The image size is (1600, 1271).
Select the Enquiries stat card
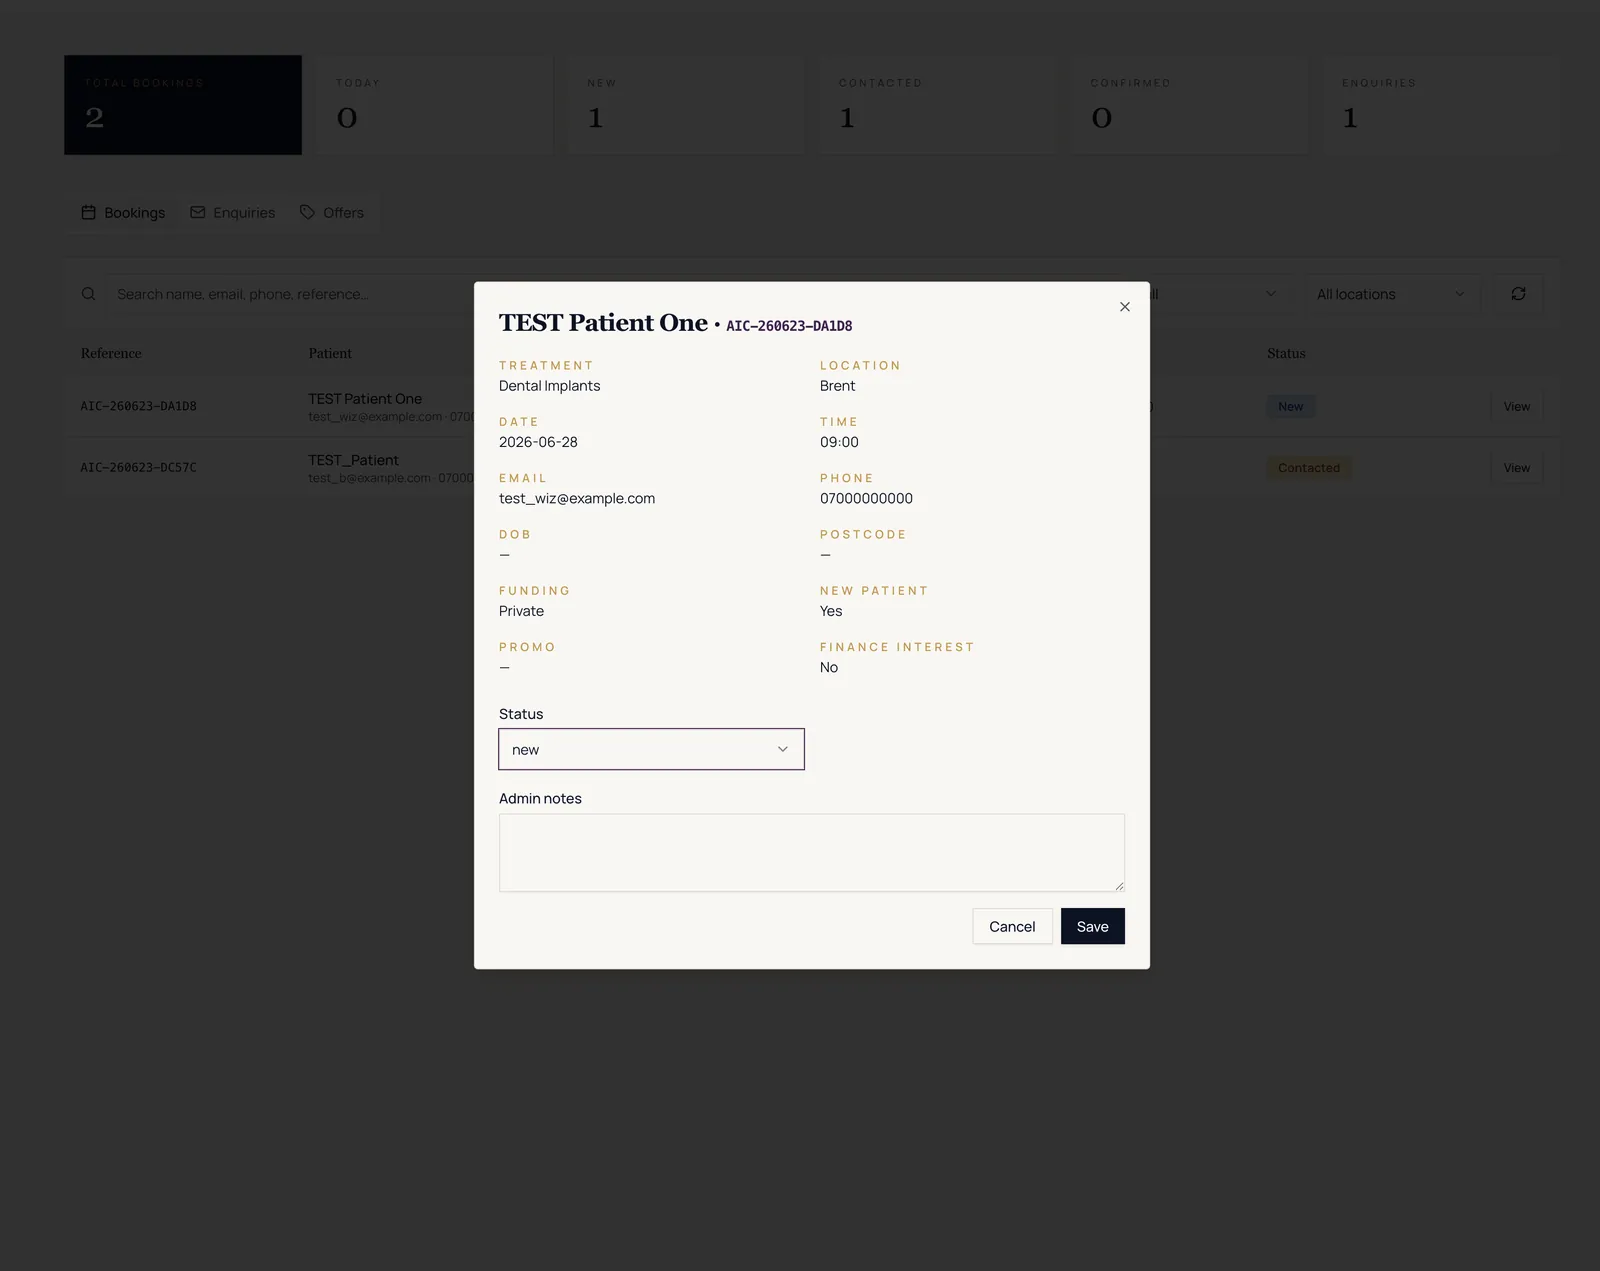(x=1440, y=105)
